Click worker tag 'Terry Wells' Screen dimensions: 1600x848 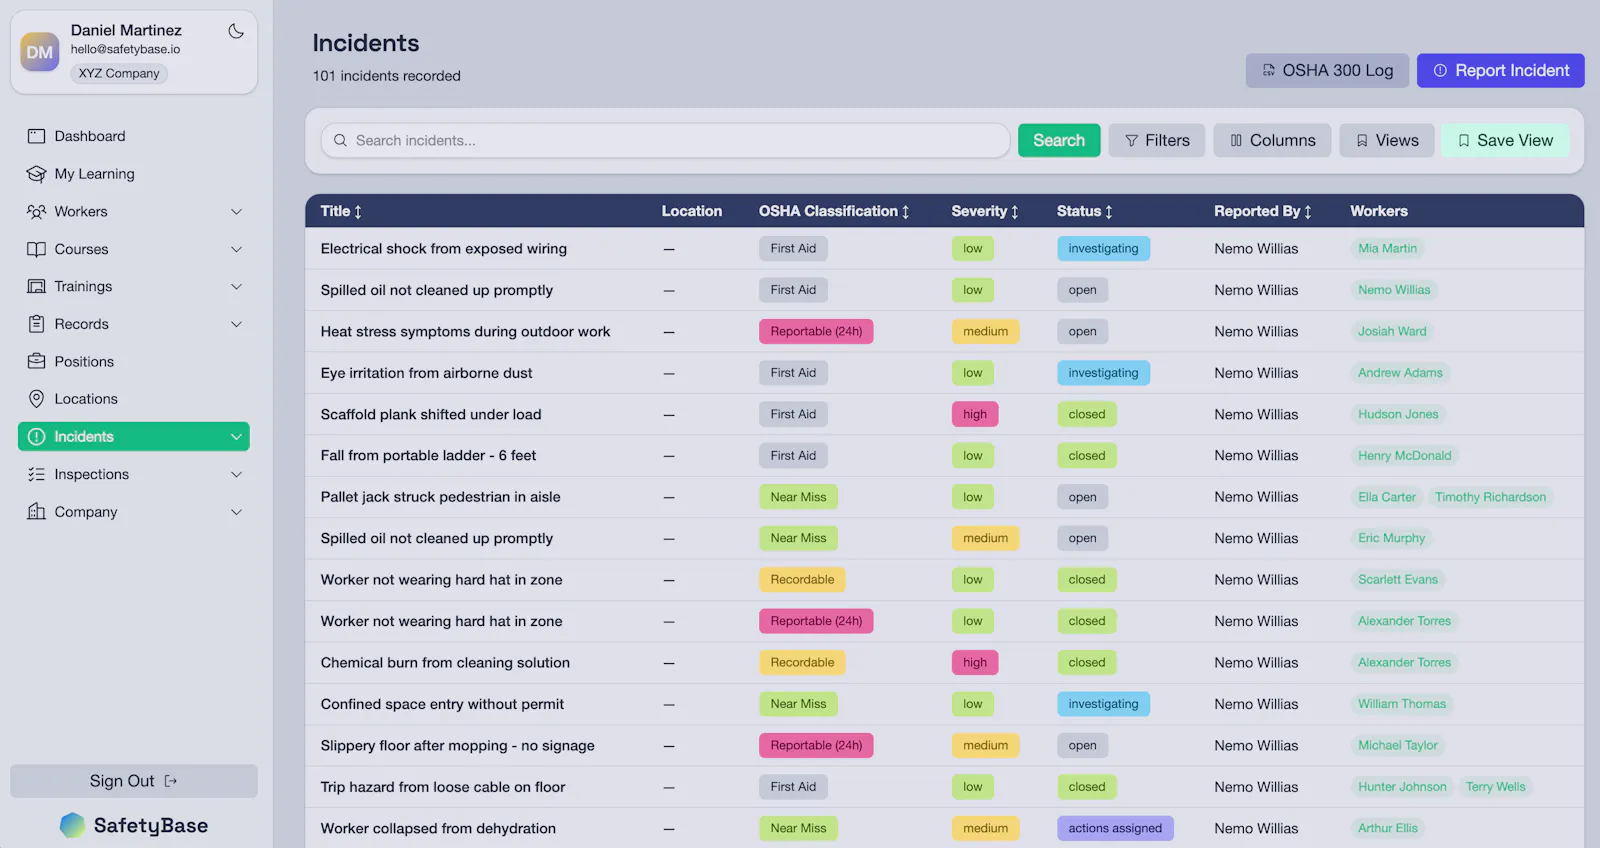1495,787
